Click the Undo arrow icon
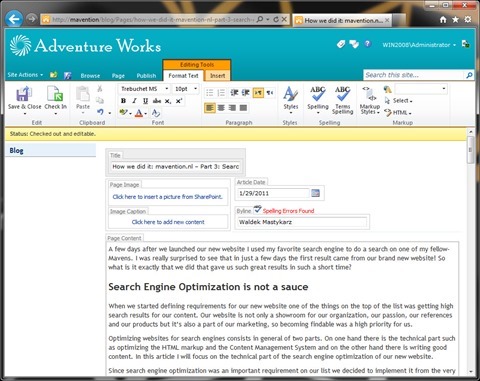The height and width of the screenshot is (381, 480). coord(100,112)
